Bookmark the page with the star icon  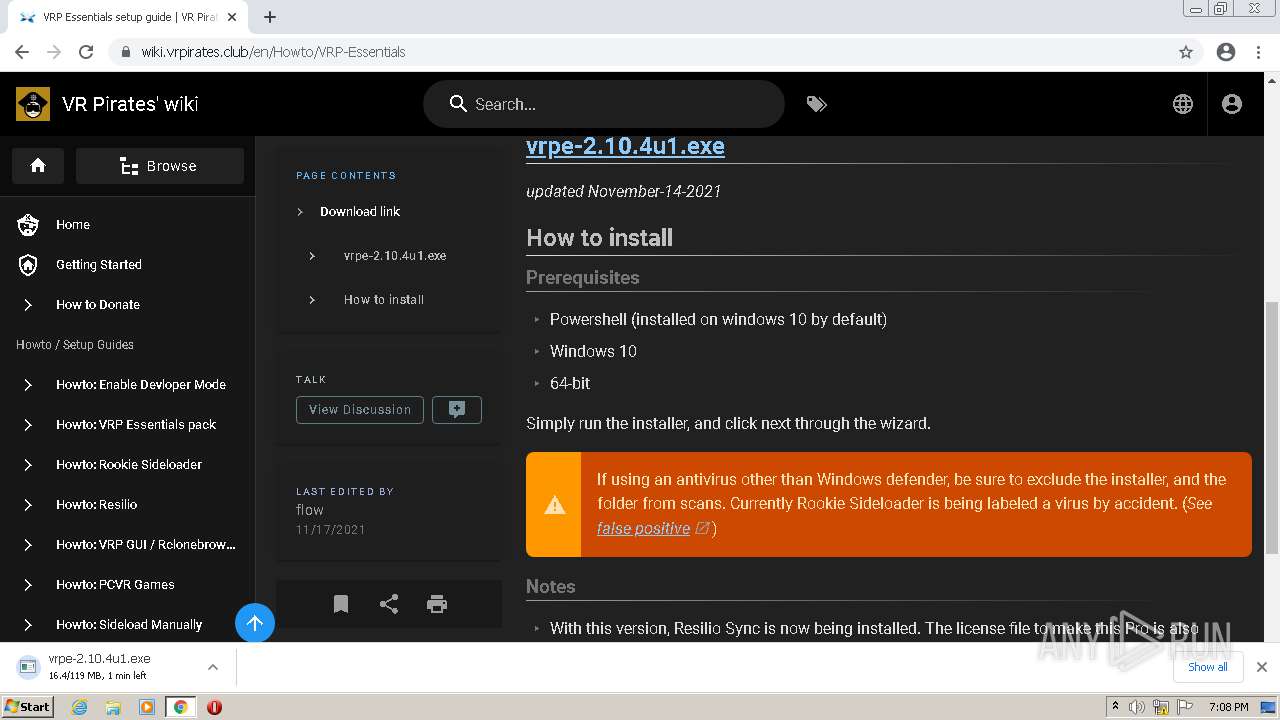point(1186,52)
